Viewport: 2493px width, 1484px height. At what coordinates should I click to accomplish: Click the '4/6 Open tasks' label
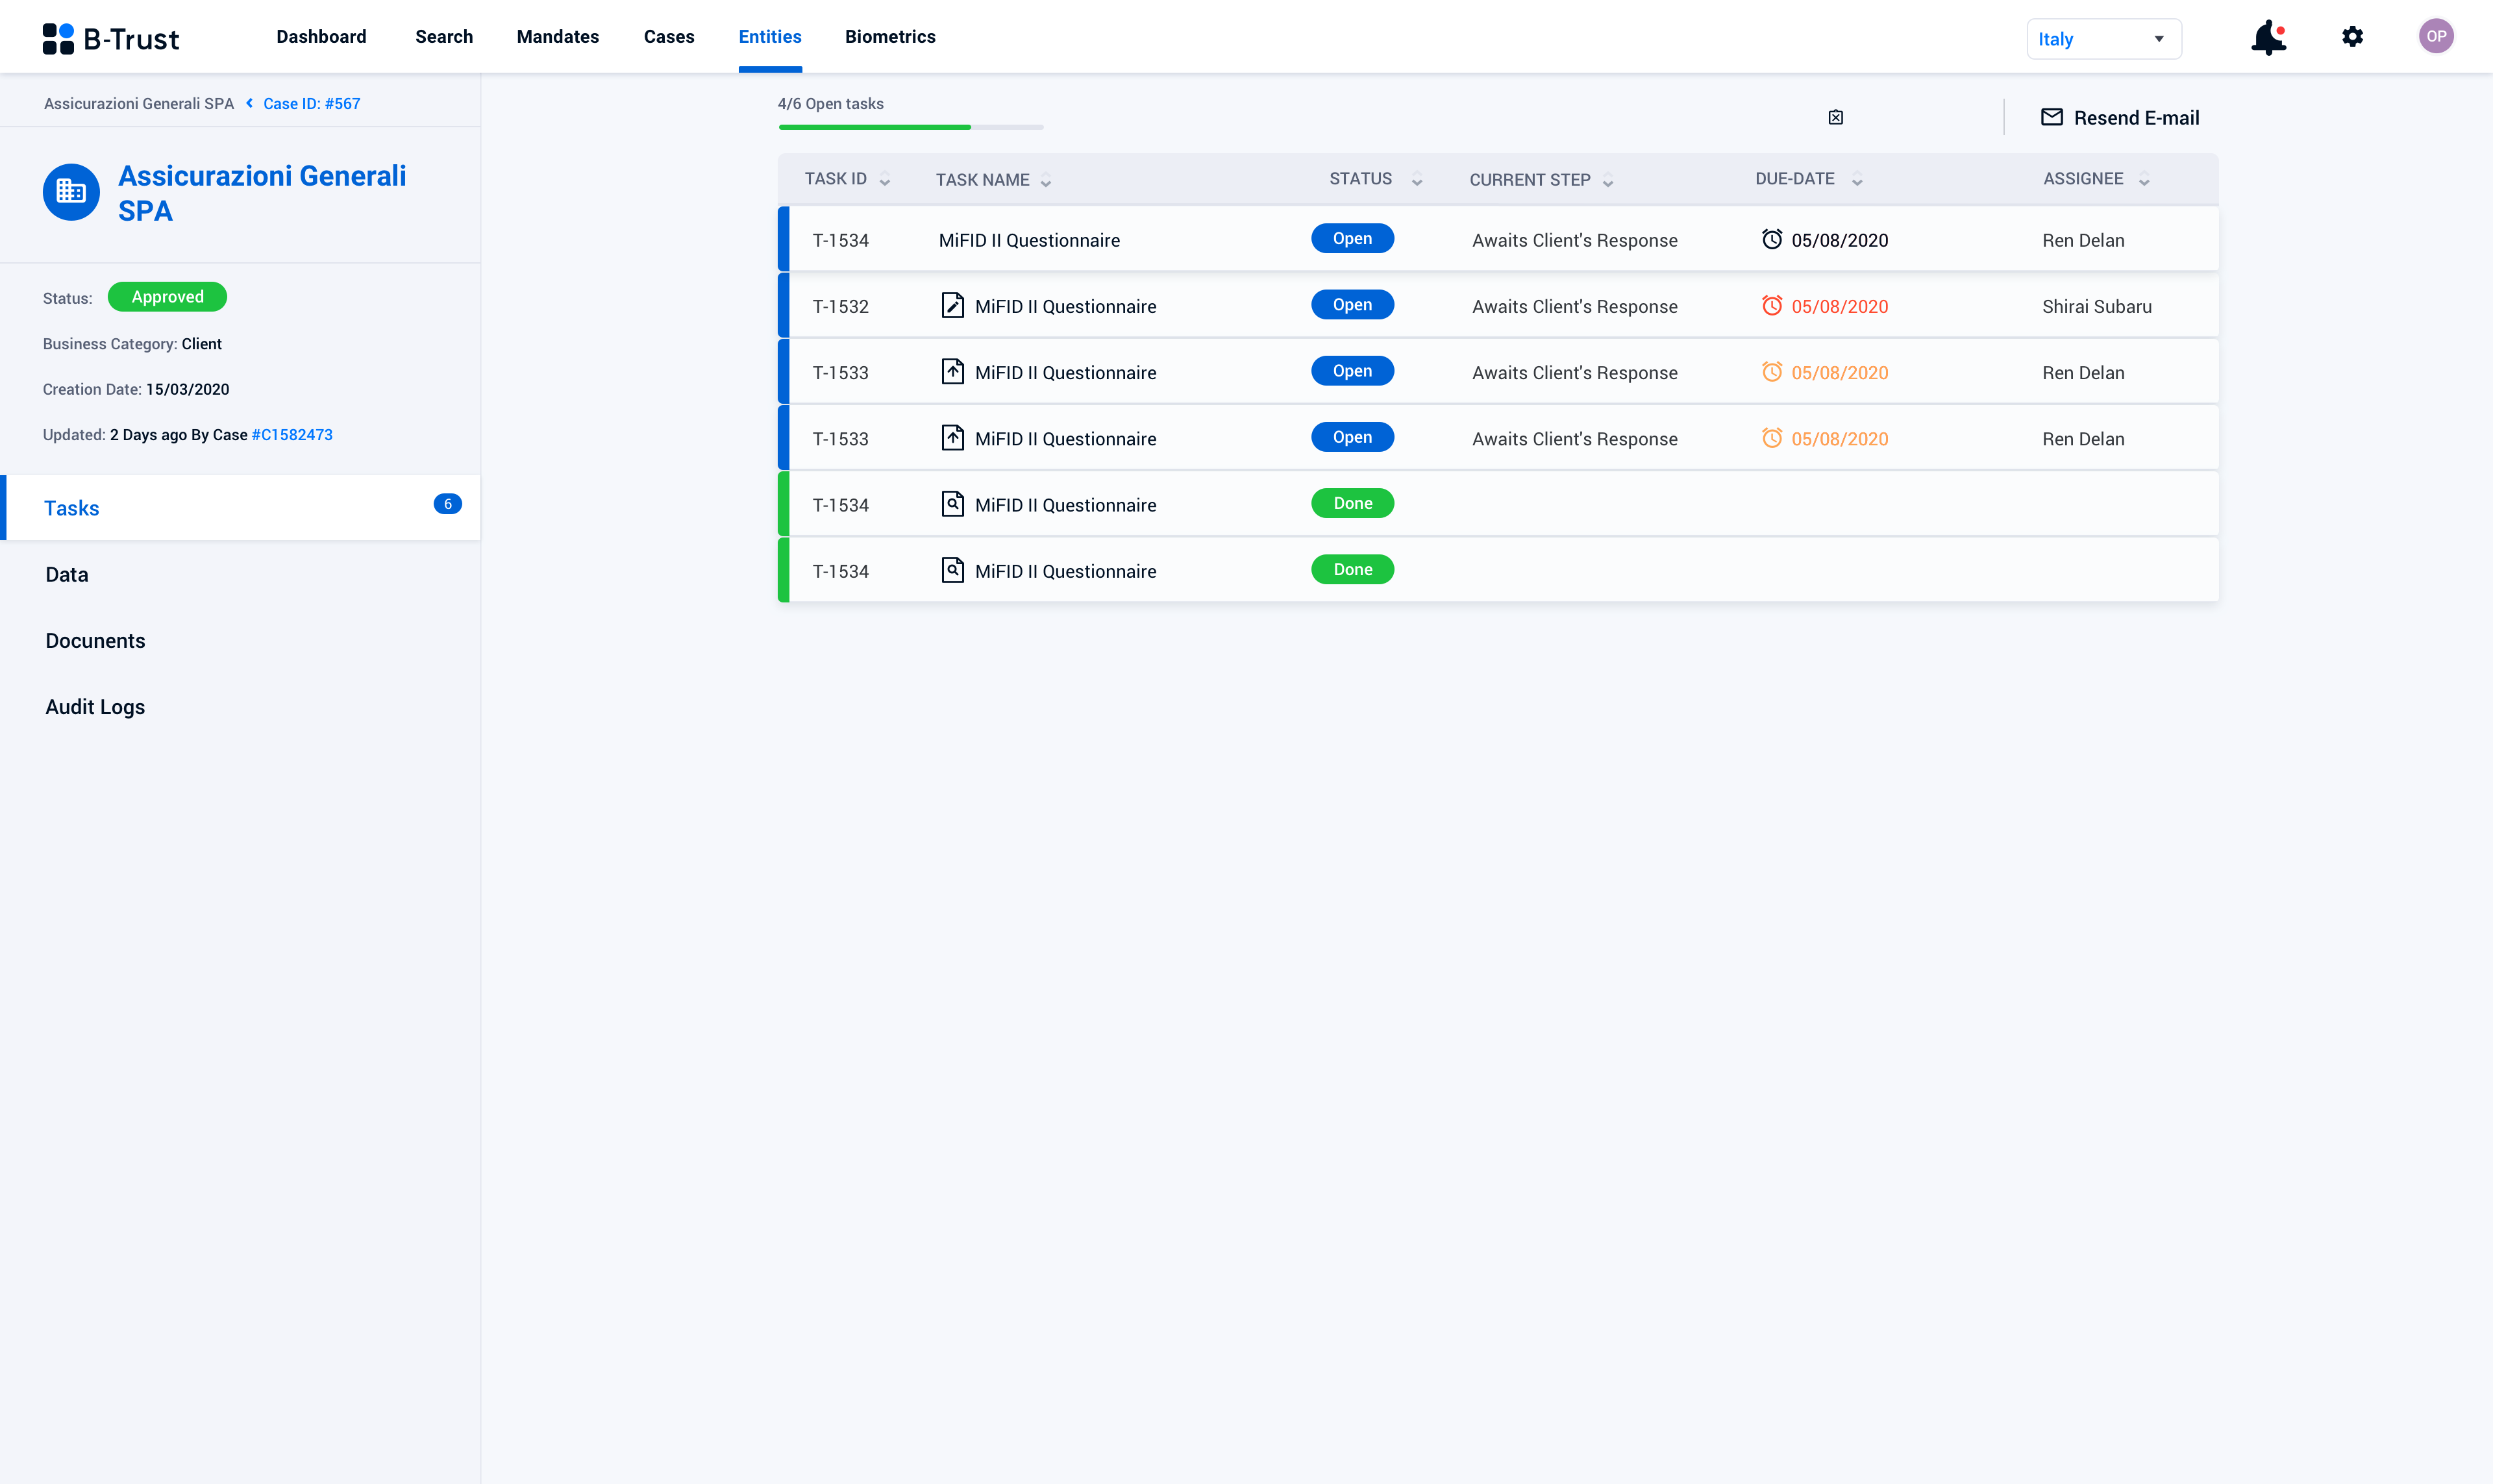click(831, 103)
